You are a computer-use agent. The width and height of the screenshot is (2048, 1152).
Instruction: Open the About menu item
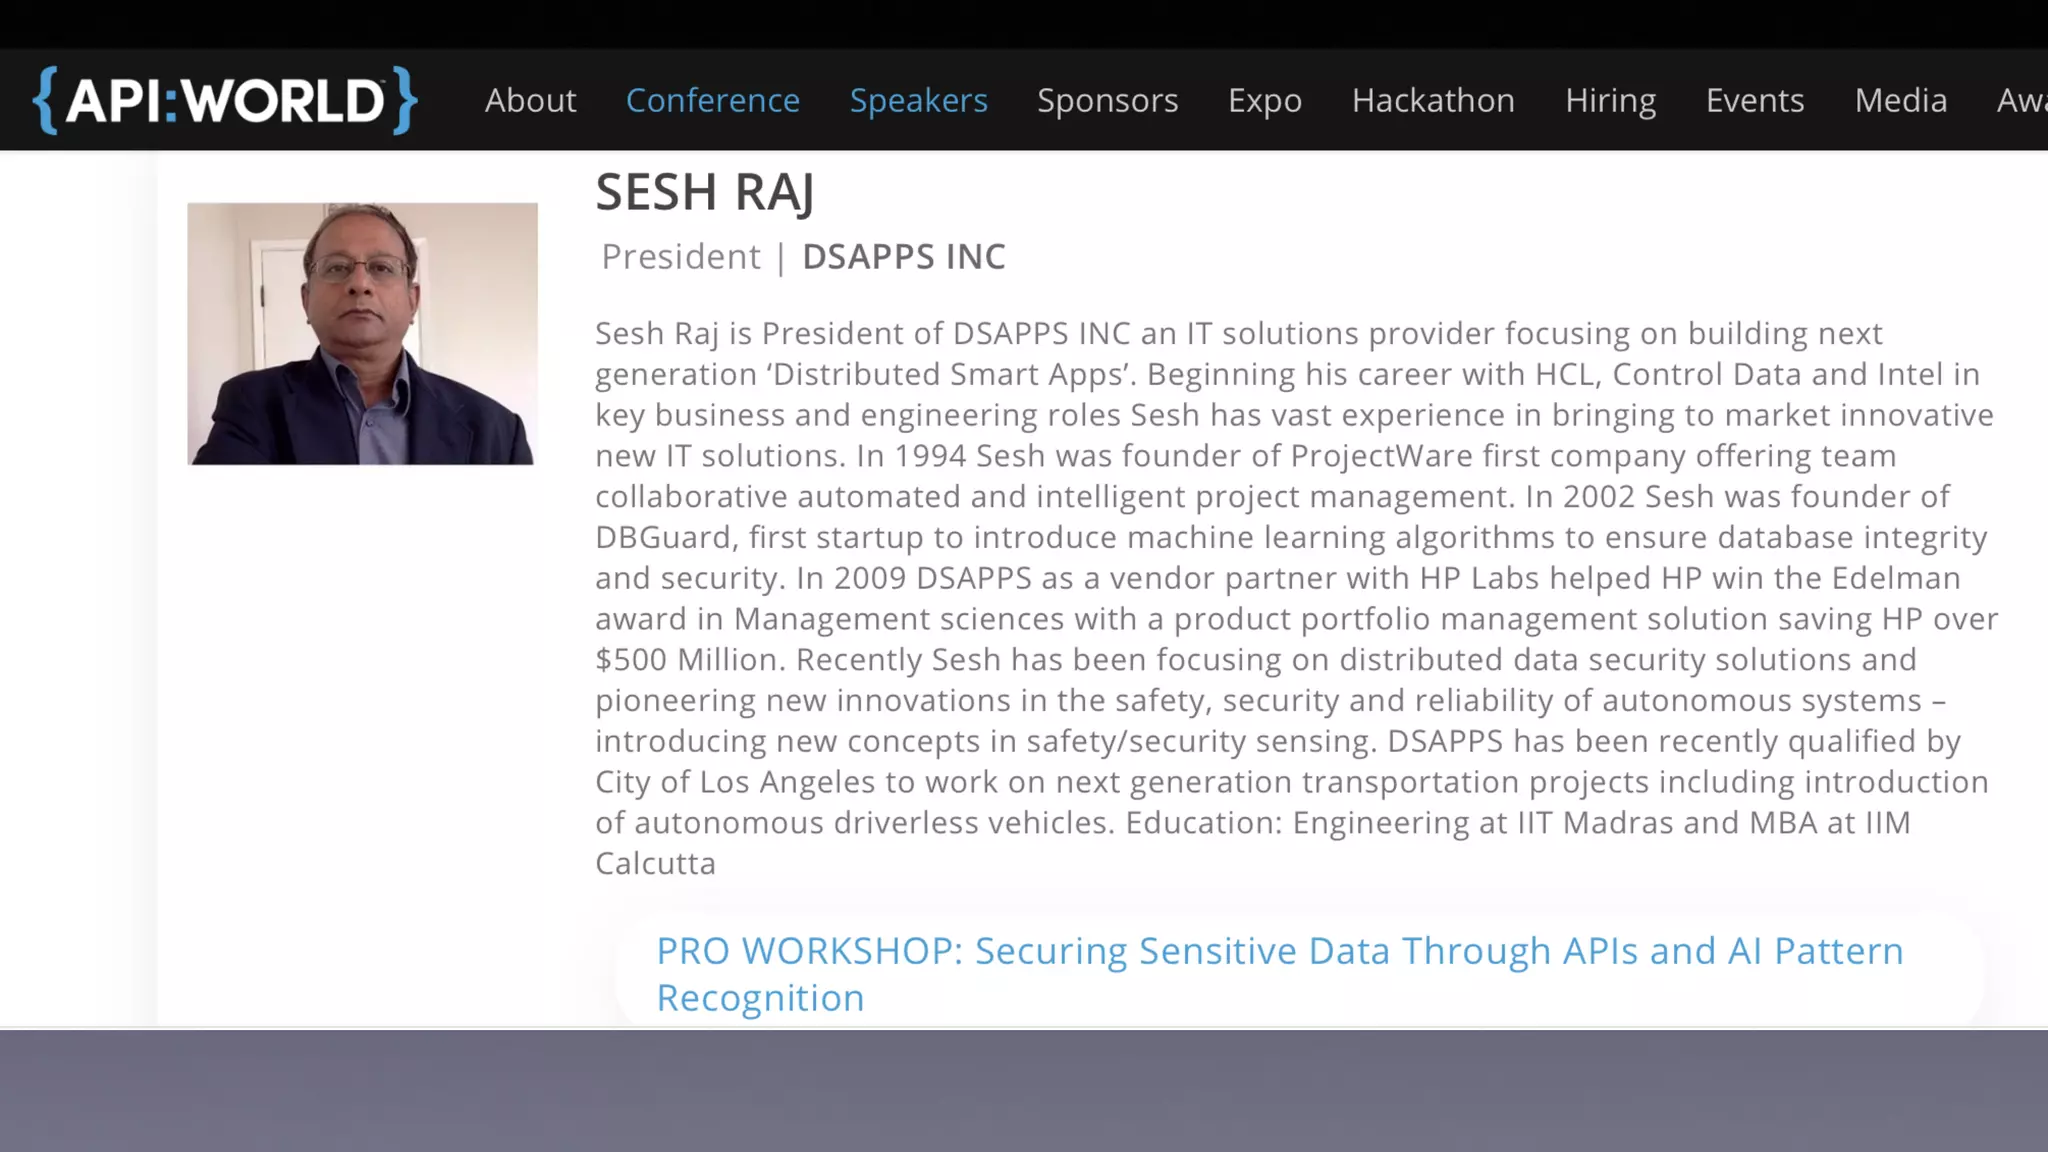tap(530, 100)
